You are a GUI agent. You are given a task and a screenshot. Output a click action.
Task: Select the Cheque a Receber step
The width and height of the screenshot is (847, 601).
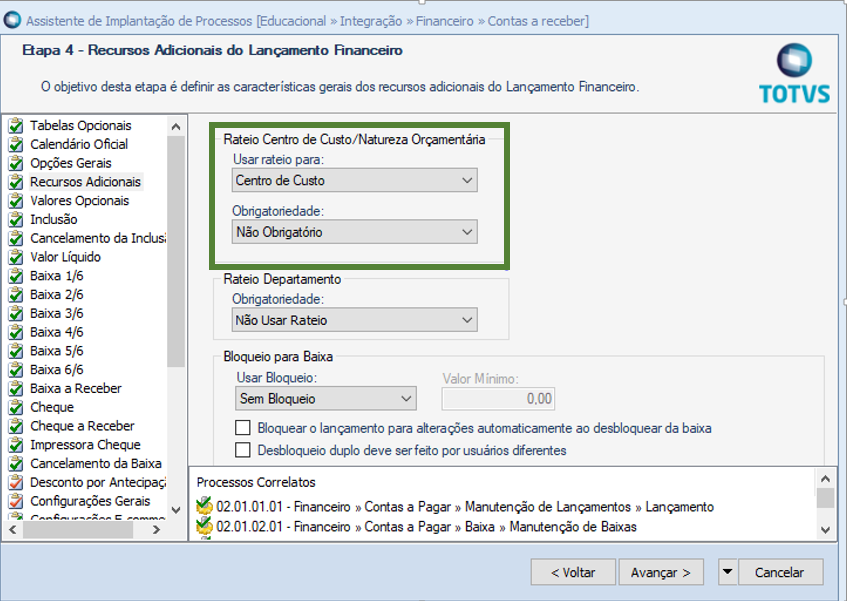click(82, 427)
